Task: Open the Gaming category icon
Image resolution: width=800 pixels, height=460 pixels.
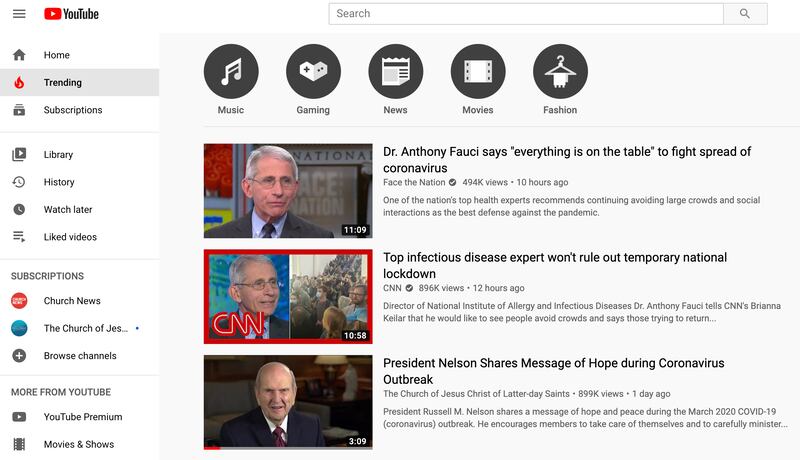Action: (x=313, y=71)
